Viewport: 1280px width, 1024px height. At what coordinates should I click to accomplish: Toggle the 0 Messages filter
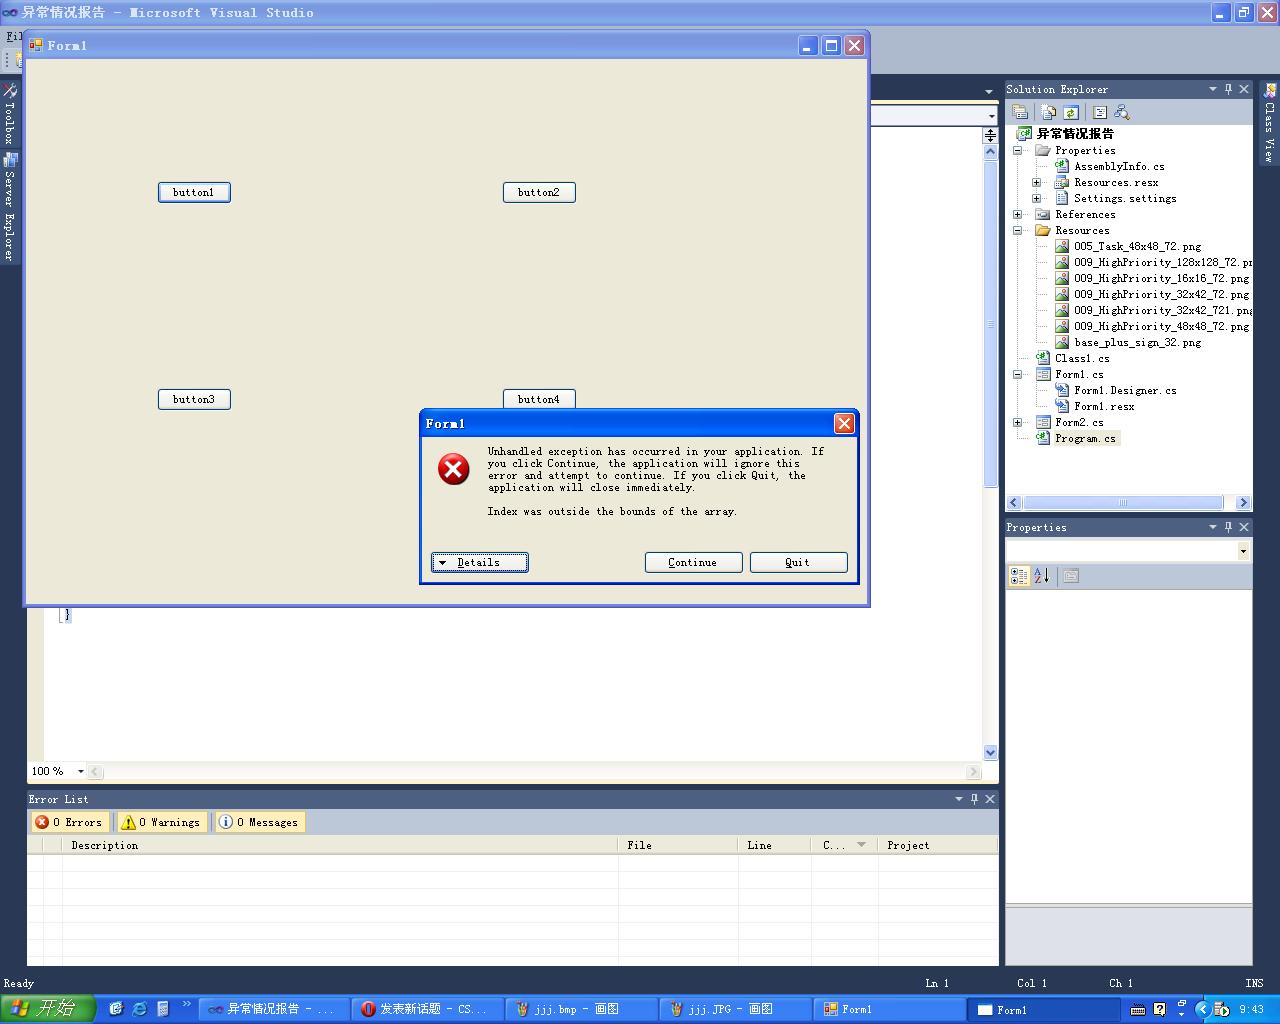[x=259, y=822]
